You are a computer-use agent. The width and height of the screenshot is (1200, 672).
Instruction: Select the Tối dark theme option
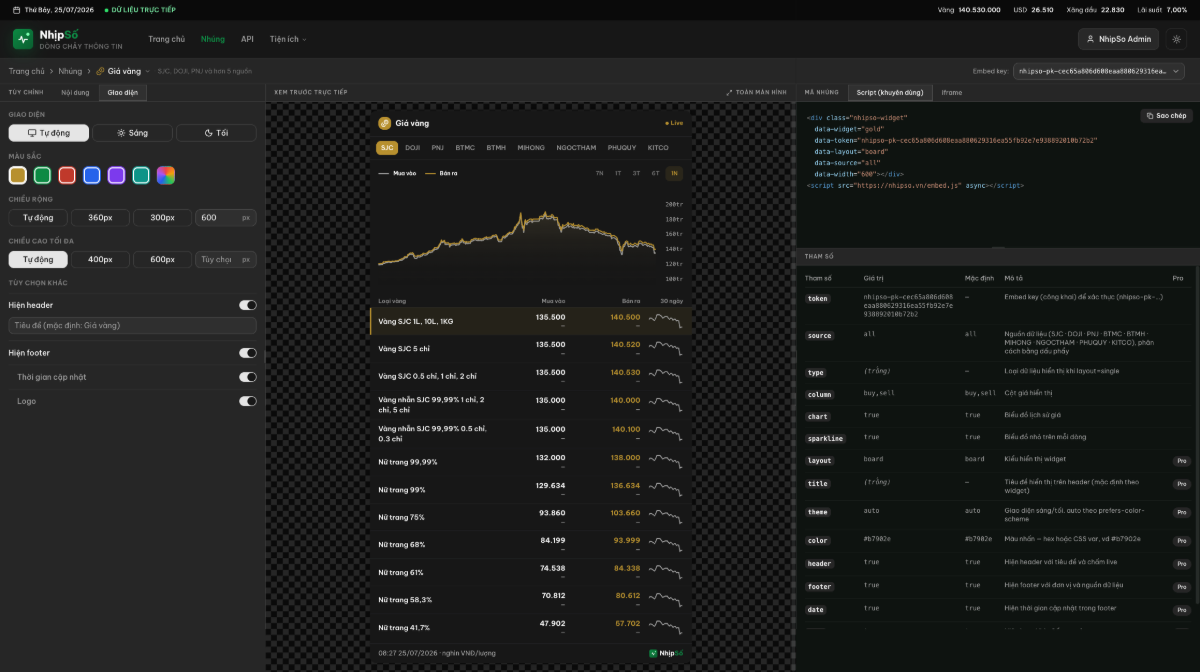click(216, 133)
